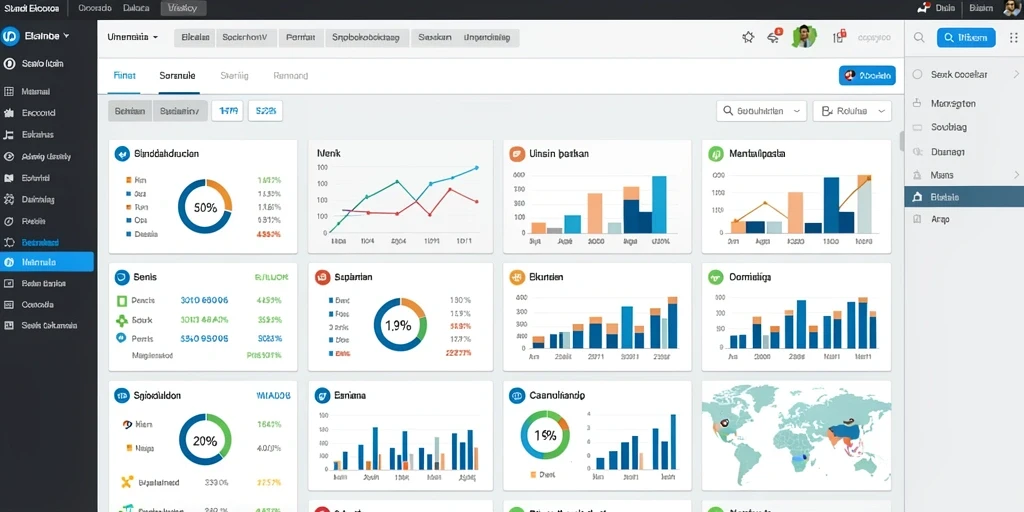Screen dimensions: 1024x512
Task: Click the search magnifier in right panel
Action: pos(919,38)
